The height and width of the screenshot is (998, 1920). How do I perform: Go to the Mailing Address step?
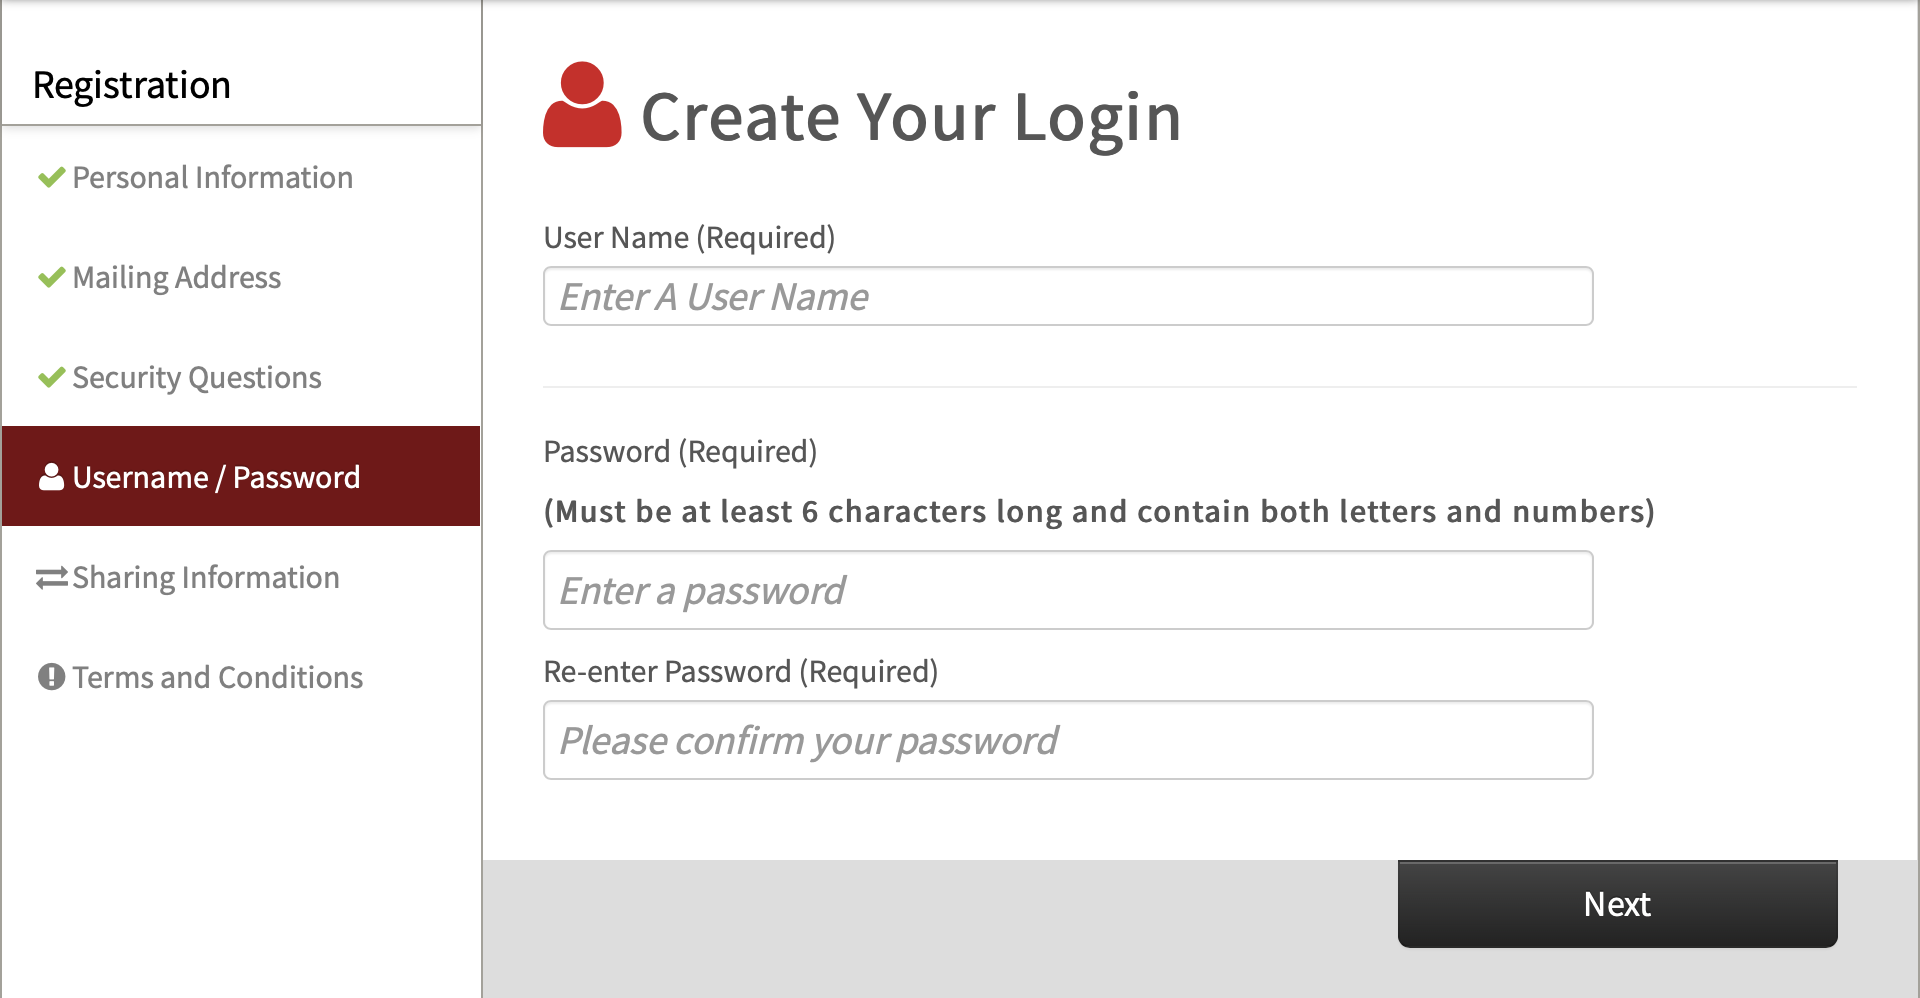pos(177,278)
